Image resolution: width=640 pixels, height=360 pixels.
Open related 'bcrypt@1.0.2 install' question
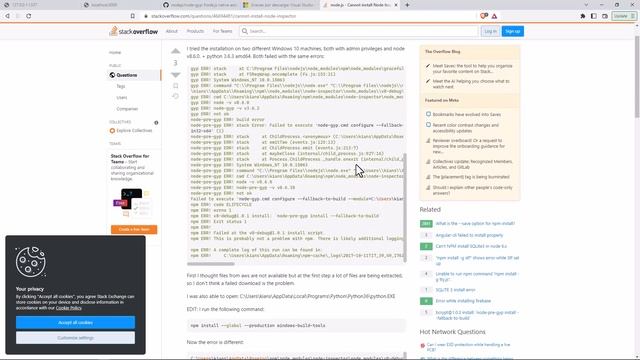477,315
